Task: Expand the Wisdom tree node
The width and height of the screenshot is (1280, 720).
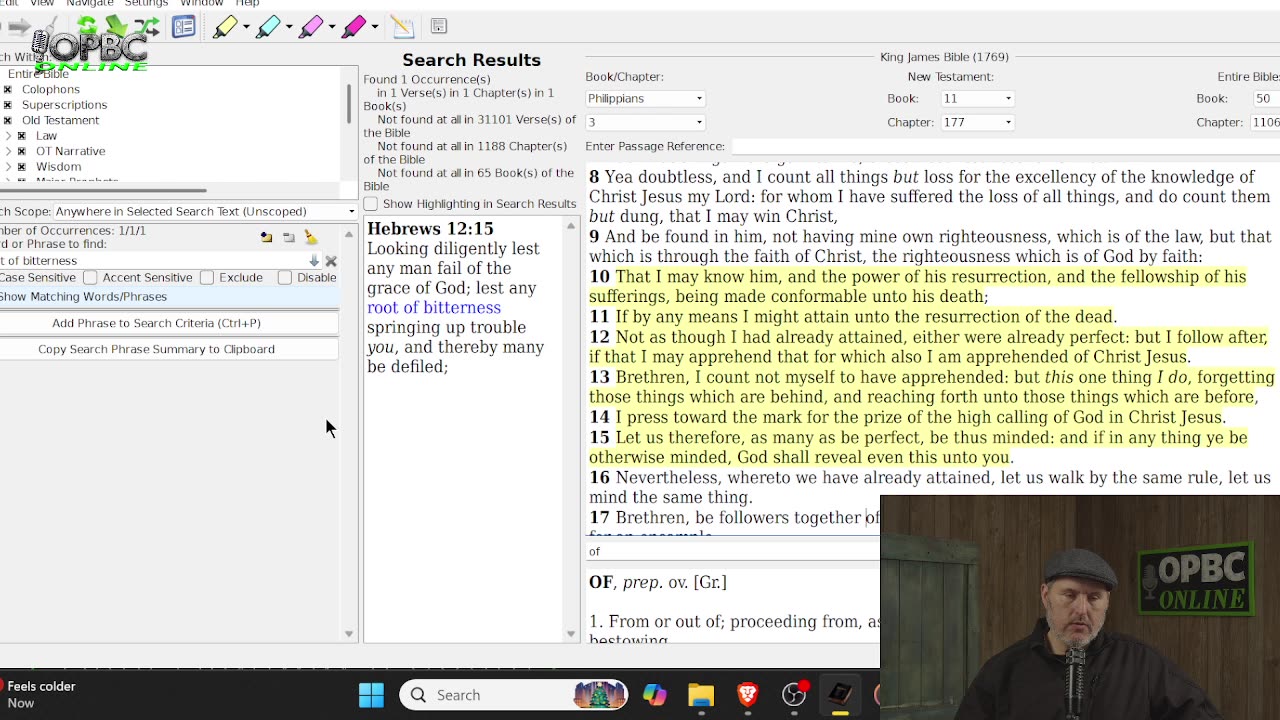Action: pos(8,167)
